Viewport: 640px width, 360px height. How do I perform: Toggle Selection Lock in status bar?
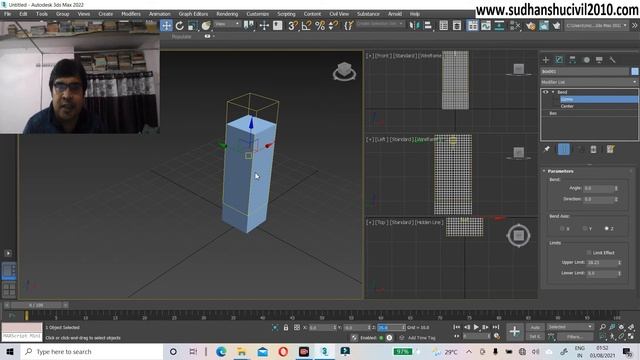tap(286, 327)
